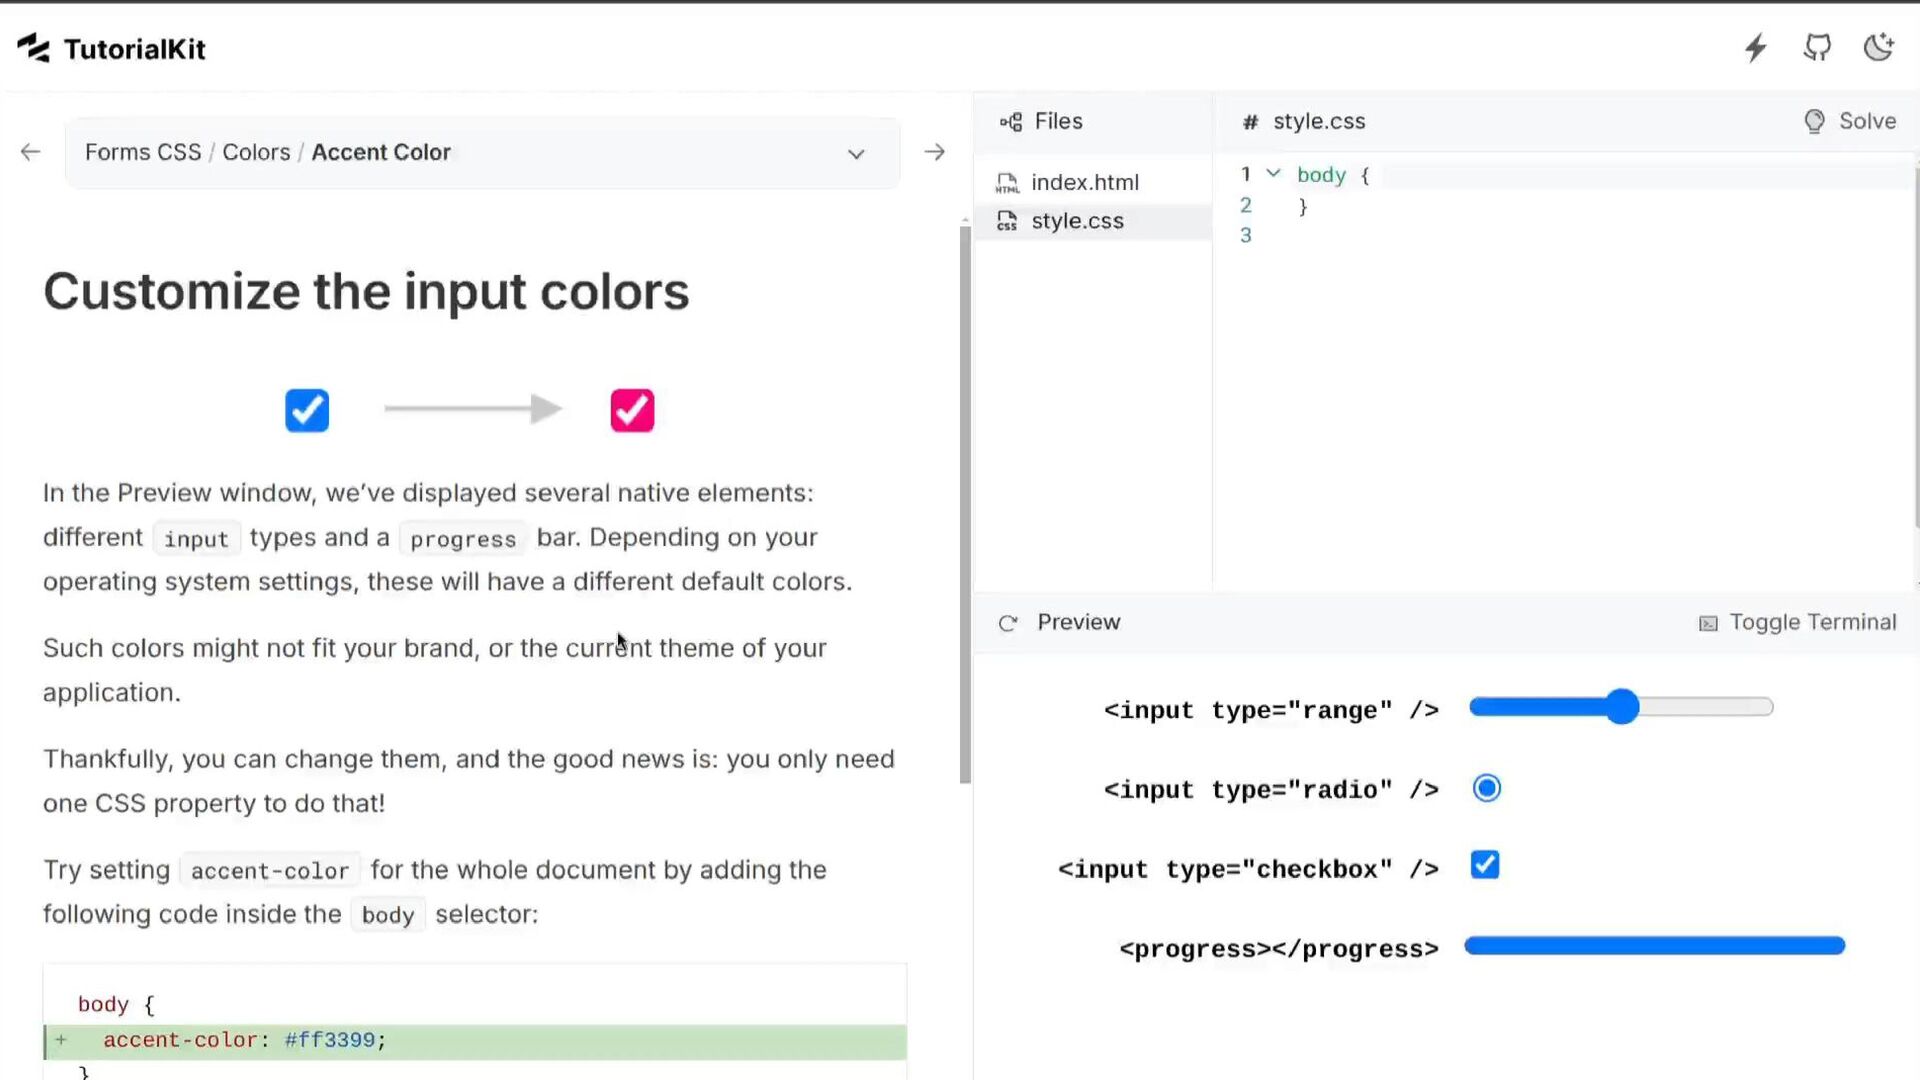The height and width of the screenshot is (1080, 1920).
Task: Select the style.css editor tab
Action: tap(1318, 121)
